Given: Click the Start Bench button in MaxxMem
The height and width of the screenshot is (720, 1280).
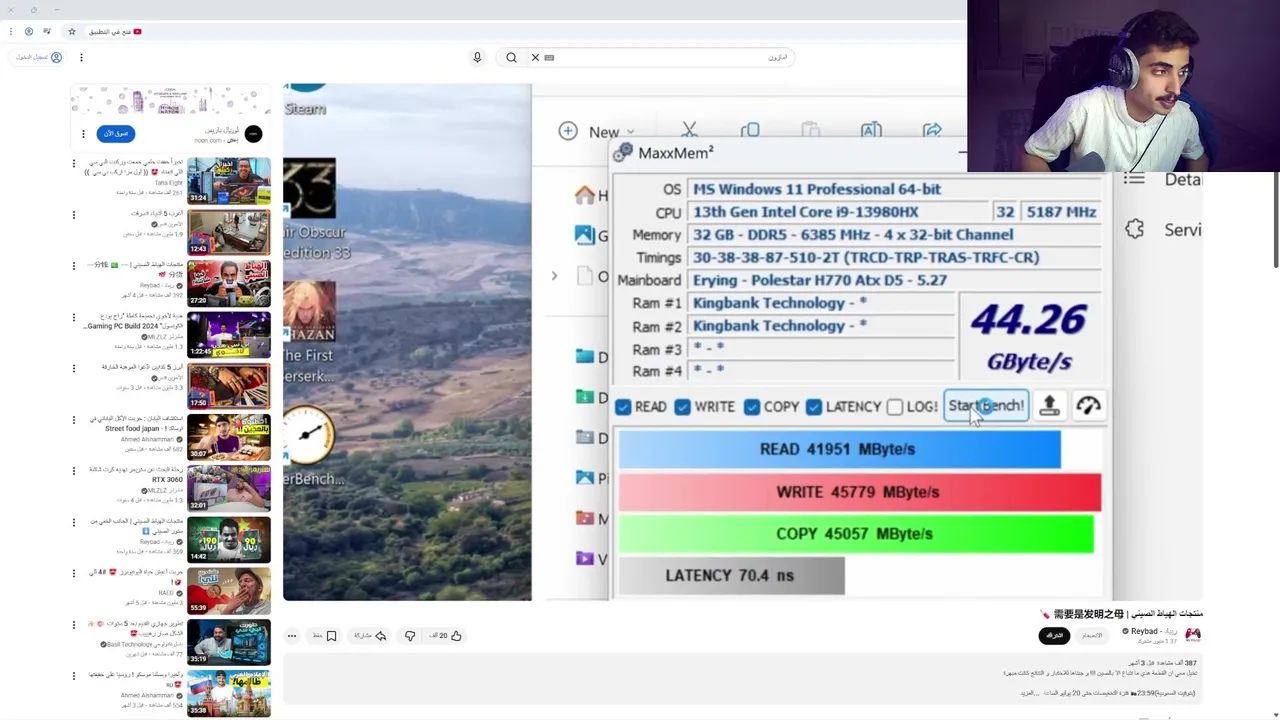Looking at the screenshot, I should point(986,405).
